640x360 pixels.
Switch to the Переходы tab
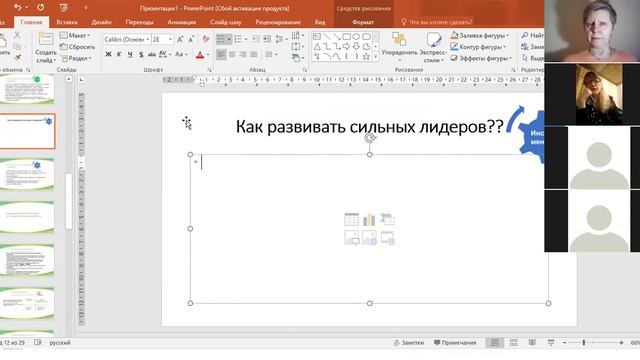coord(139,22)
